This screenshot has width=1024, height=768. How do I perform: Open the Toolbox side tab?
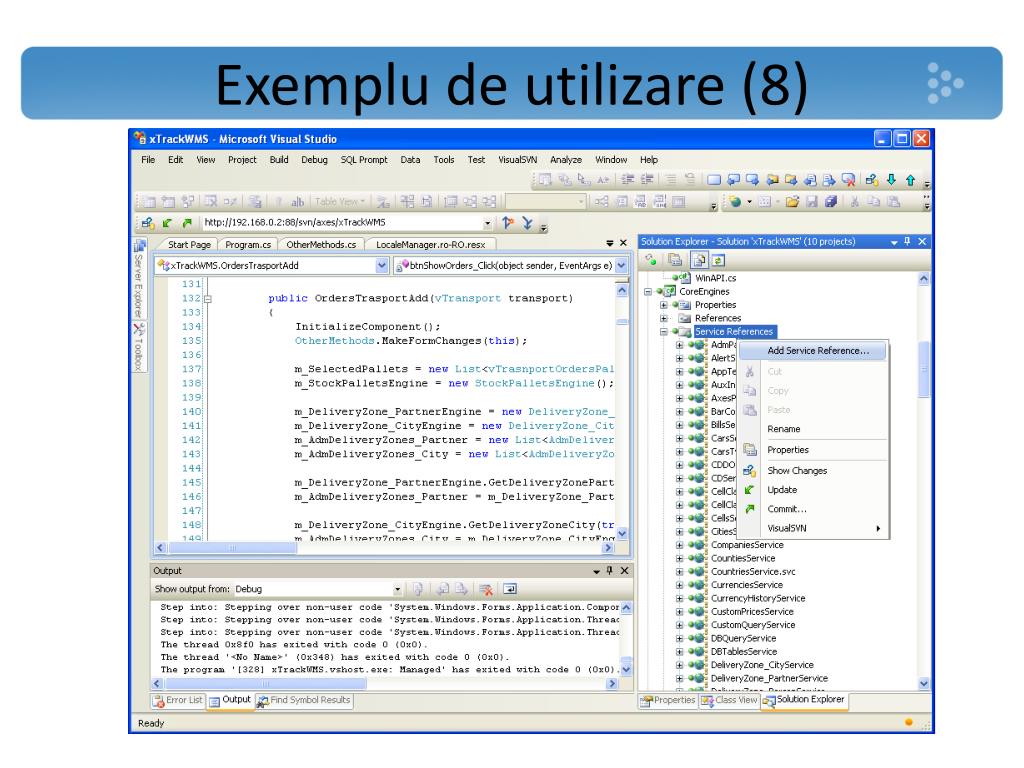139,347
